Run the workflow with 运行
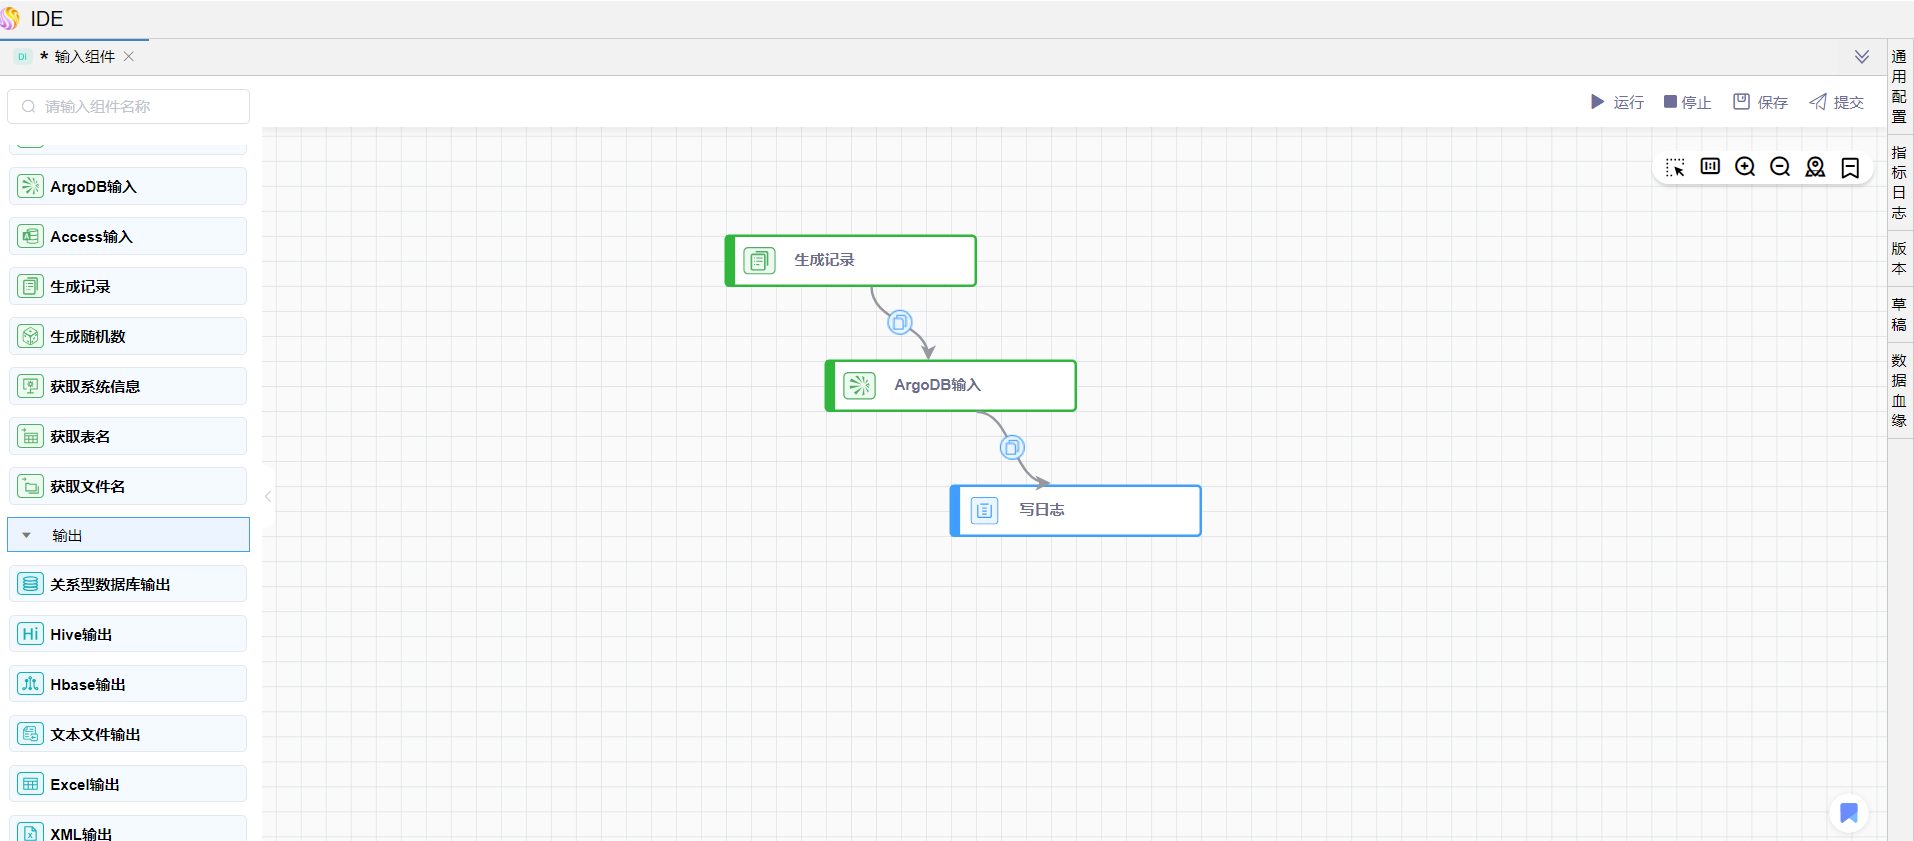 tap(1617, 102)
